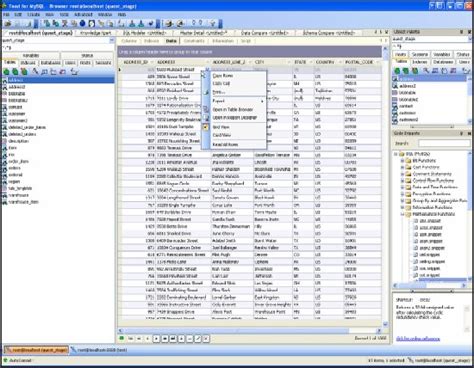Click the data grid vertical scrollbar down arrow
Screen dimensions: 474x368
click(x=385, y=324)
